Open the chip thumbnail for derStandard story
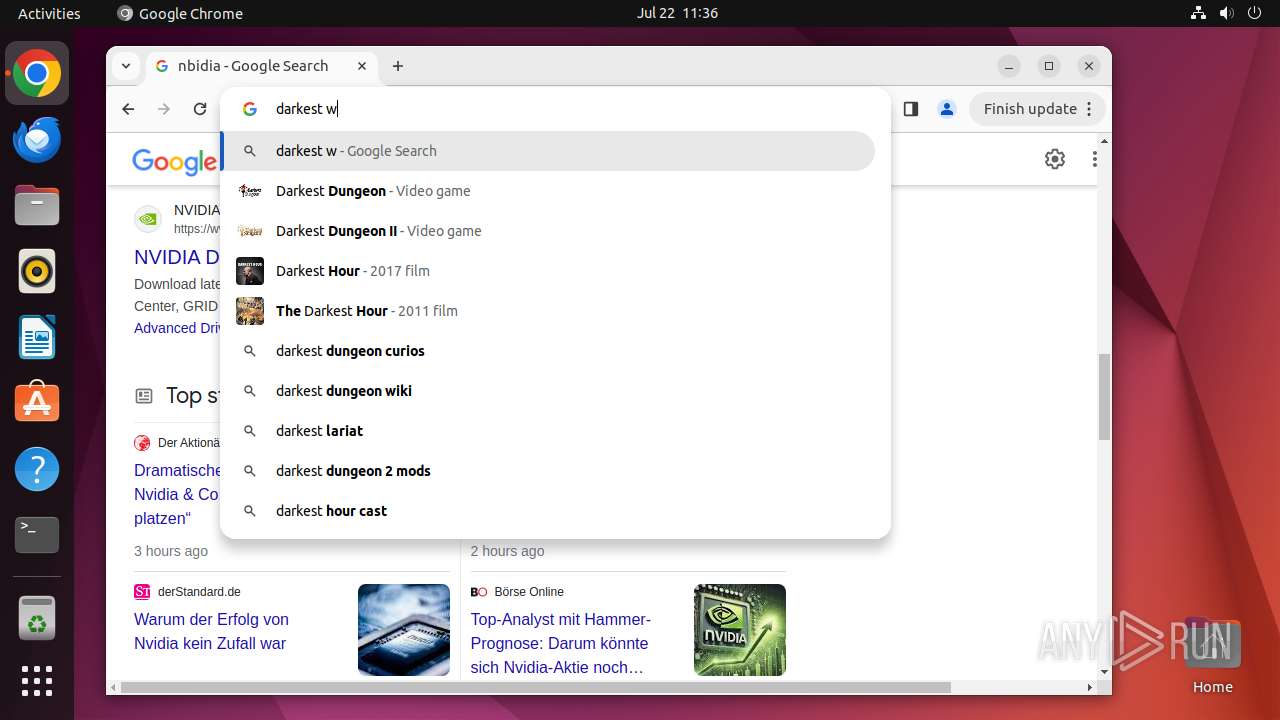1280x720 pixels. (x=404, y=630)
